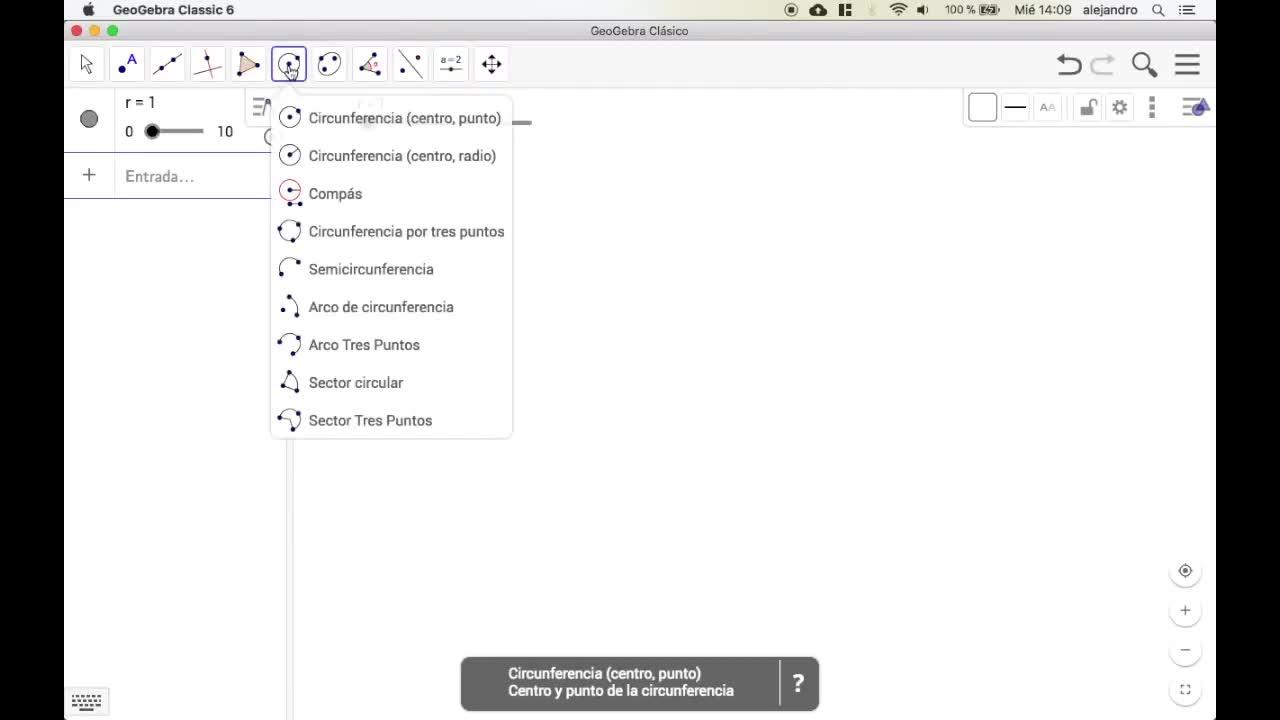Image resolution: width=1280 pixels, height=720 pixels.
Task: Select the Angle measurement tool
Action: [370, 64]
